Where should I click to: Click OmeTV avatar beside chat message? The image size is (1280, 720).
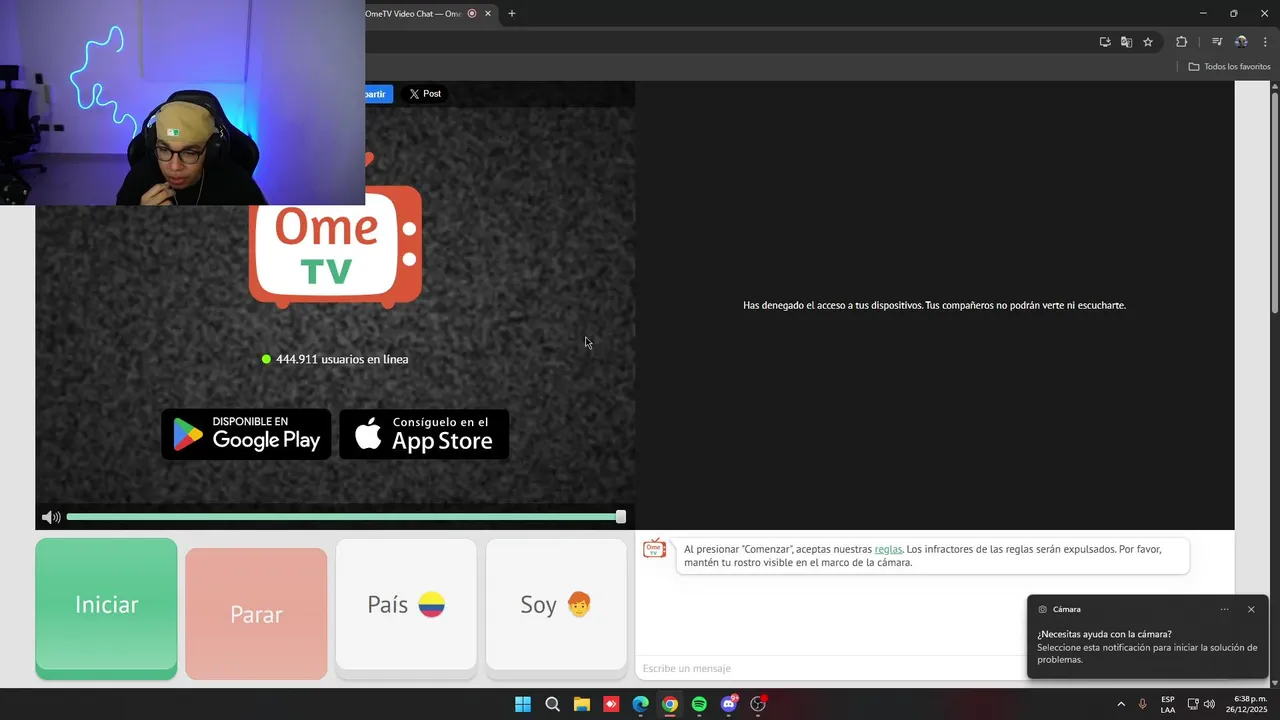coord(654,549)
